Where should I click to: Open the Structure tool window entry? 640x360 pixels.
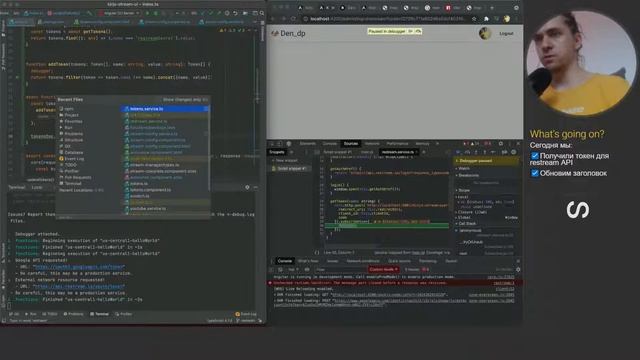[73, 140]
